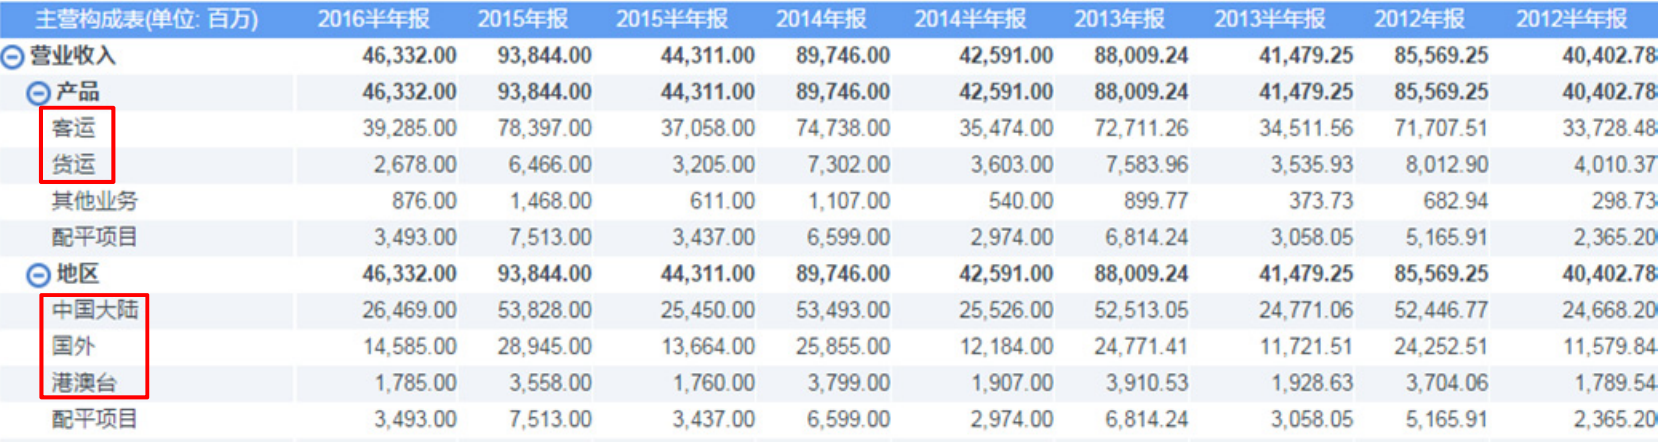
Task: Select the 货运 row label
Action: click(x=74, y=164)
